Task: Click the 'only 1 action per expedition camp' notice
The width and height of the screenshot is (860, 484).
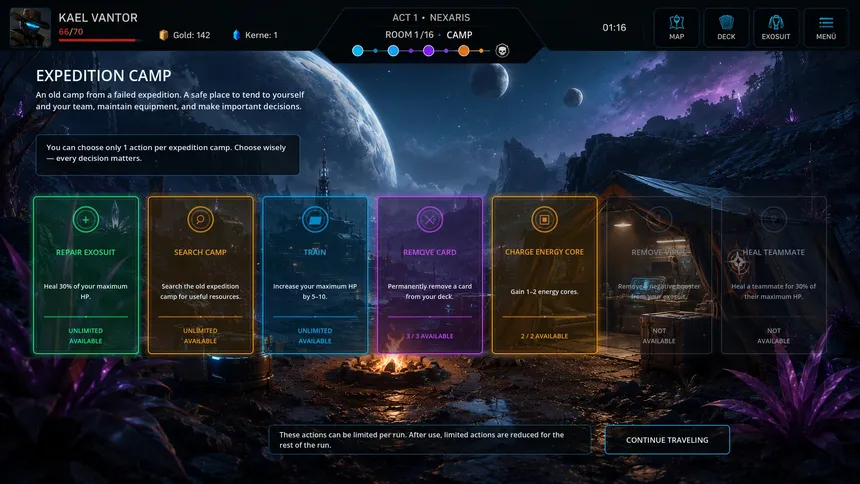Action: [168, 153]
